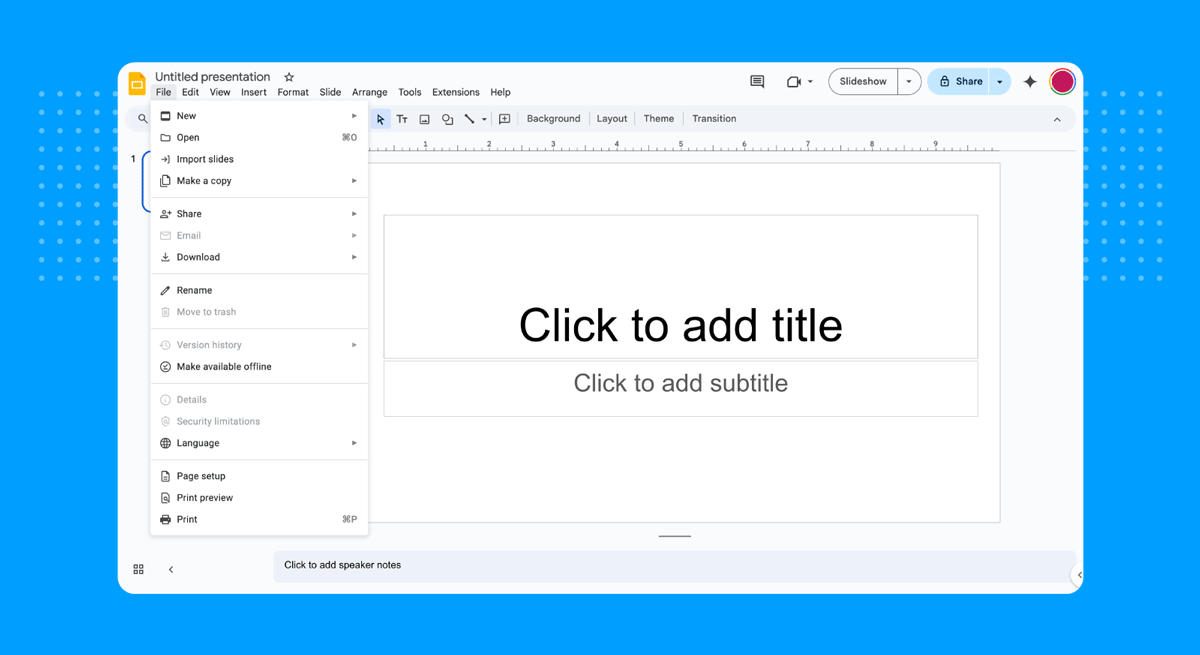Open the Arrange menu
The height and width of the screenshot is (655, 1200).
point(369,92)
